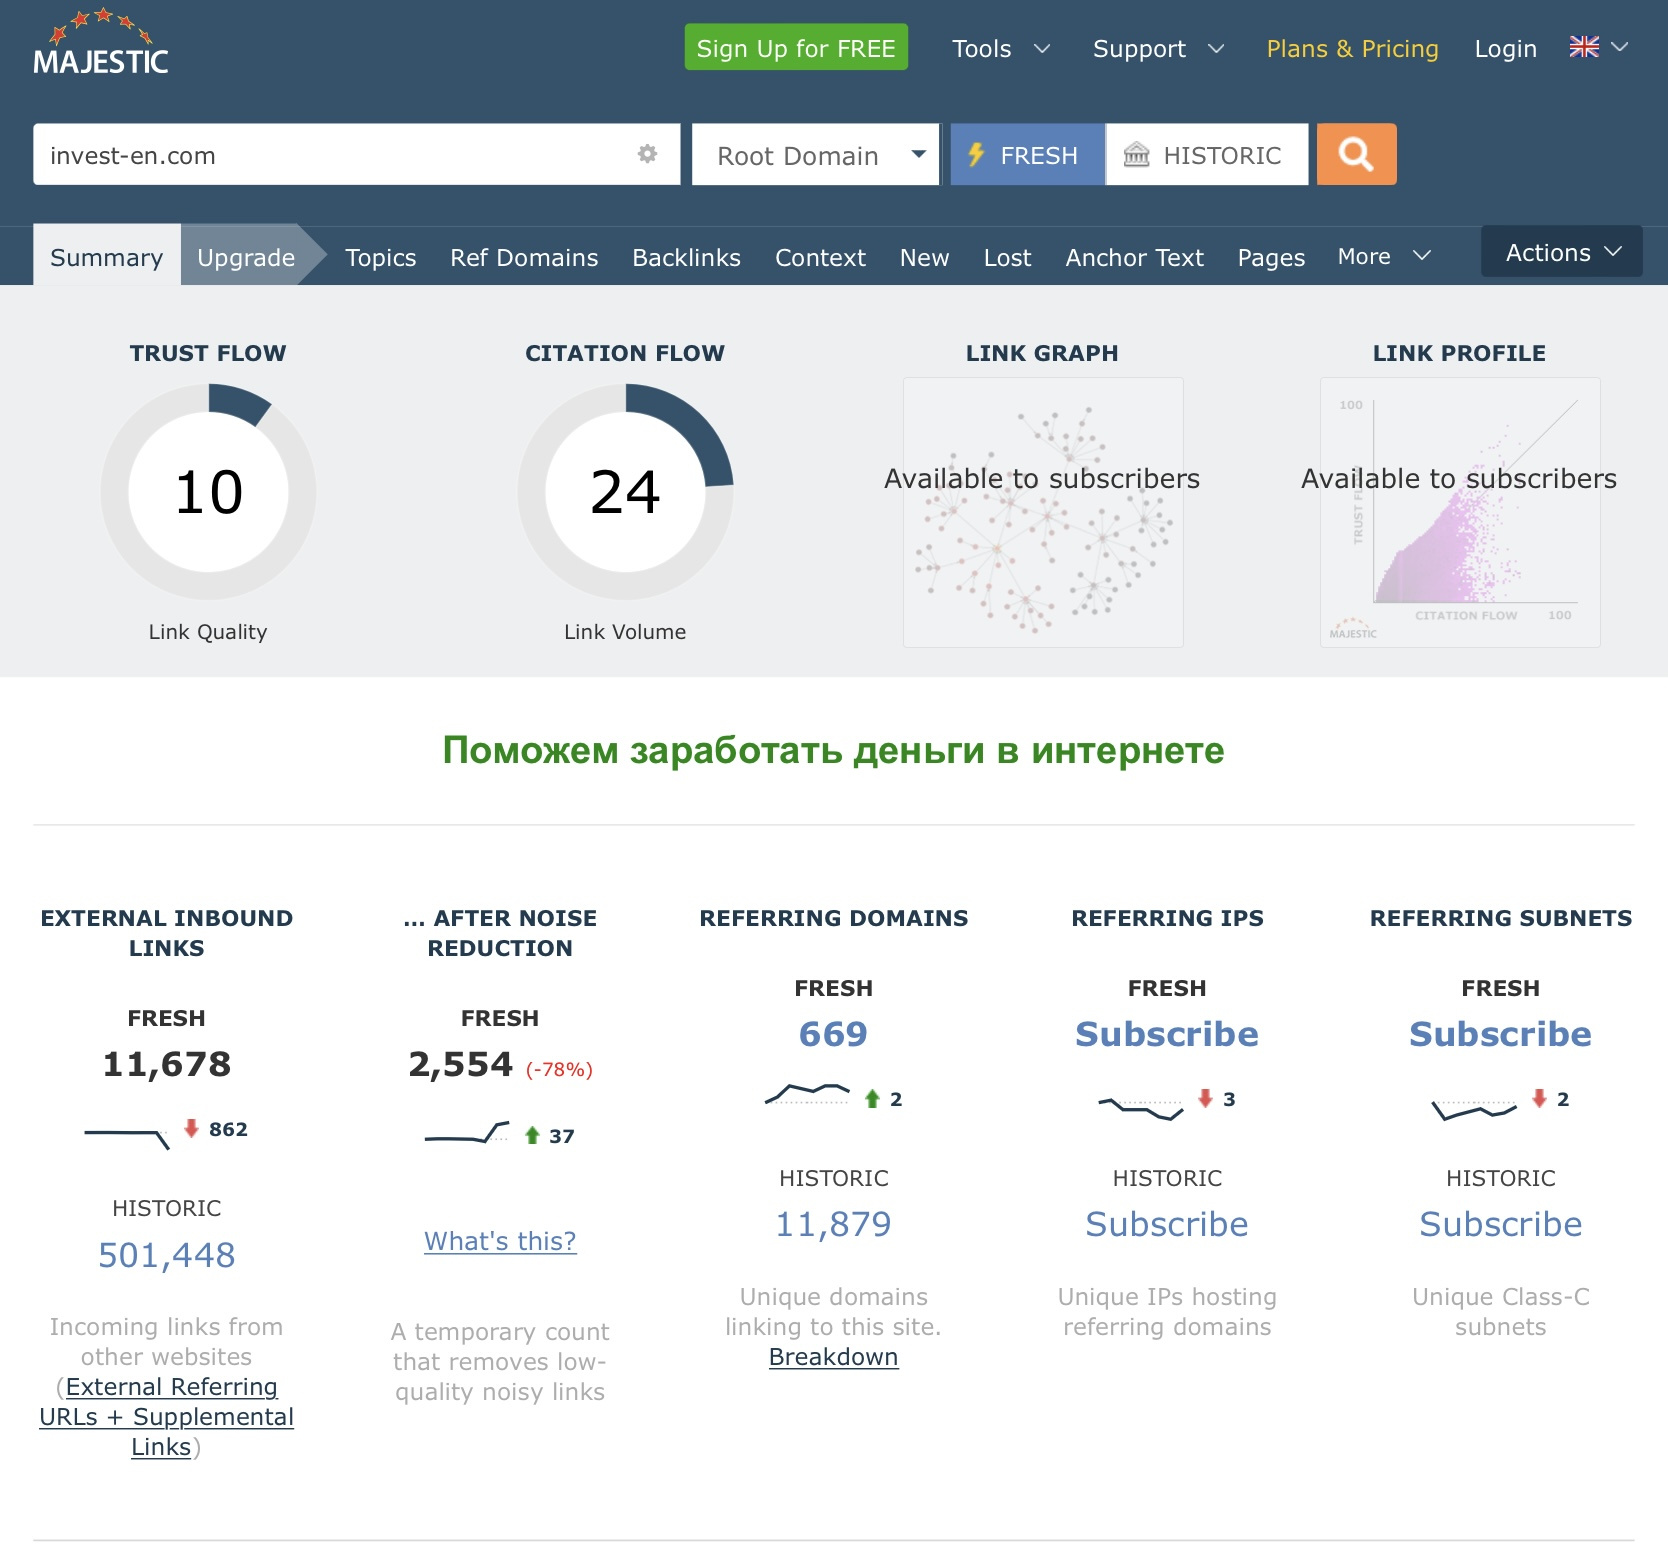Image resolution: width=1668 pixels, height=1565 pixels.
Task: Click historic referring domains value 11,879
Action: coord(833,1223)
